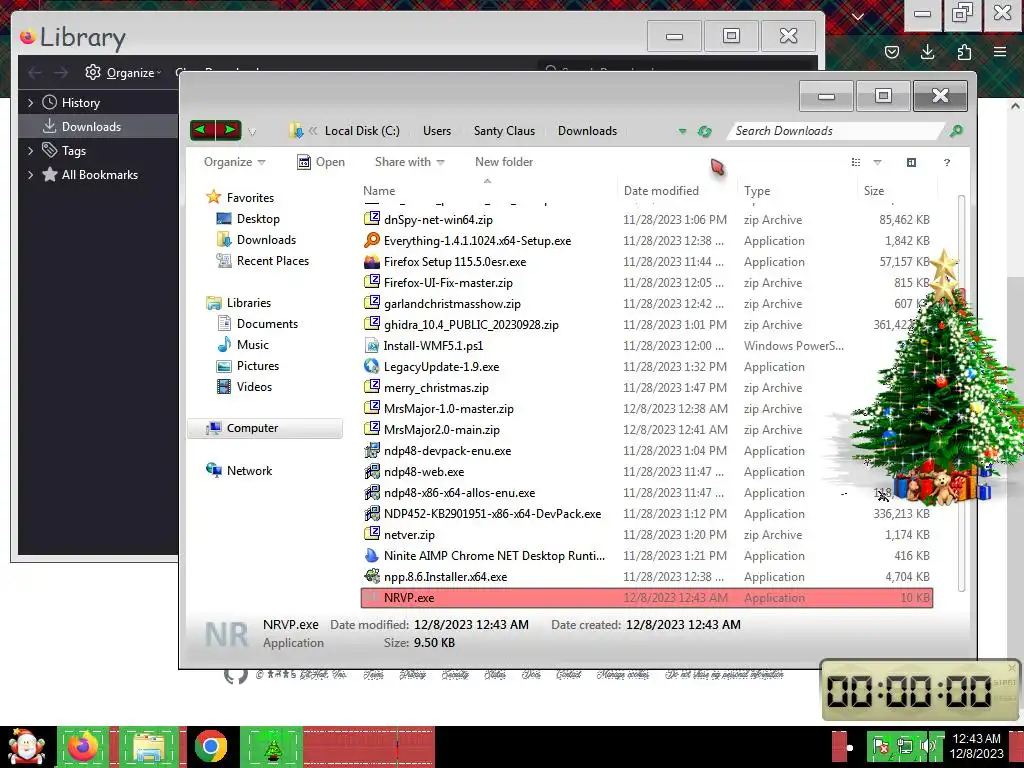Select garlandchristmasshow.zip file

point(452,303)
